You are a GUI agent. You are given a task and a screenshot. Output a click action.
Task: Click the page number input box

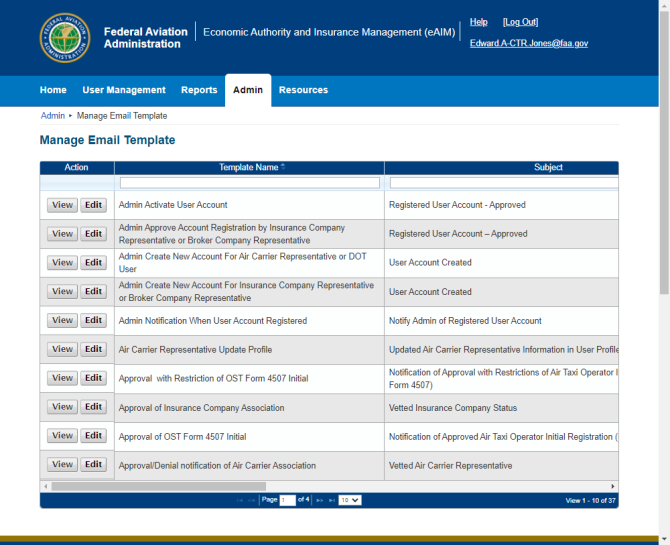click(288, 500)
